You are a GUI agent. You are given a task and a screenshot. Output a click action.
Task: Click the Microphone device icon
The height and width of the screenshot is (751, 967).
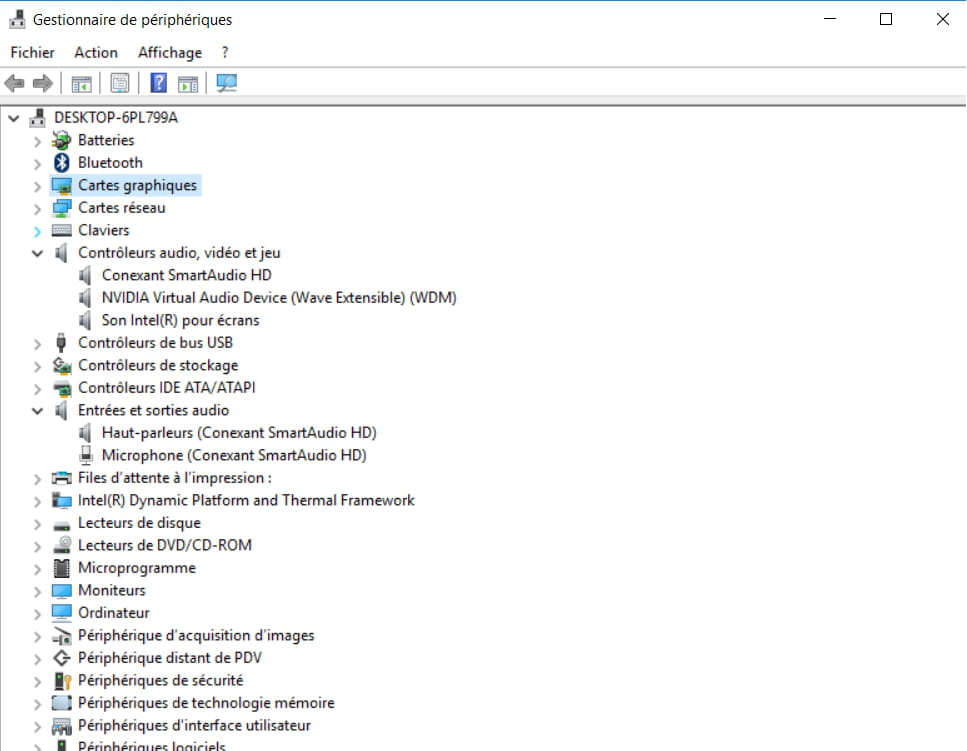coord(86,455)
